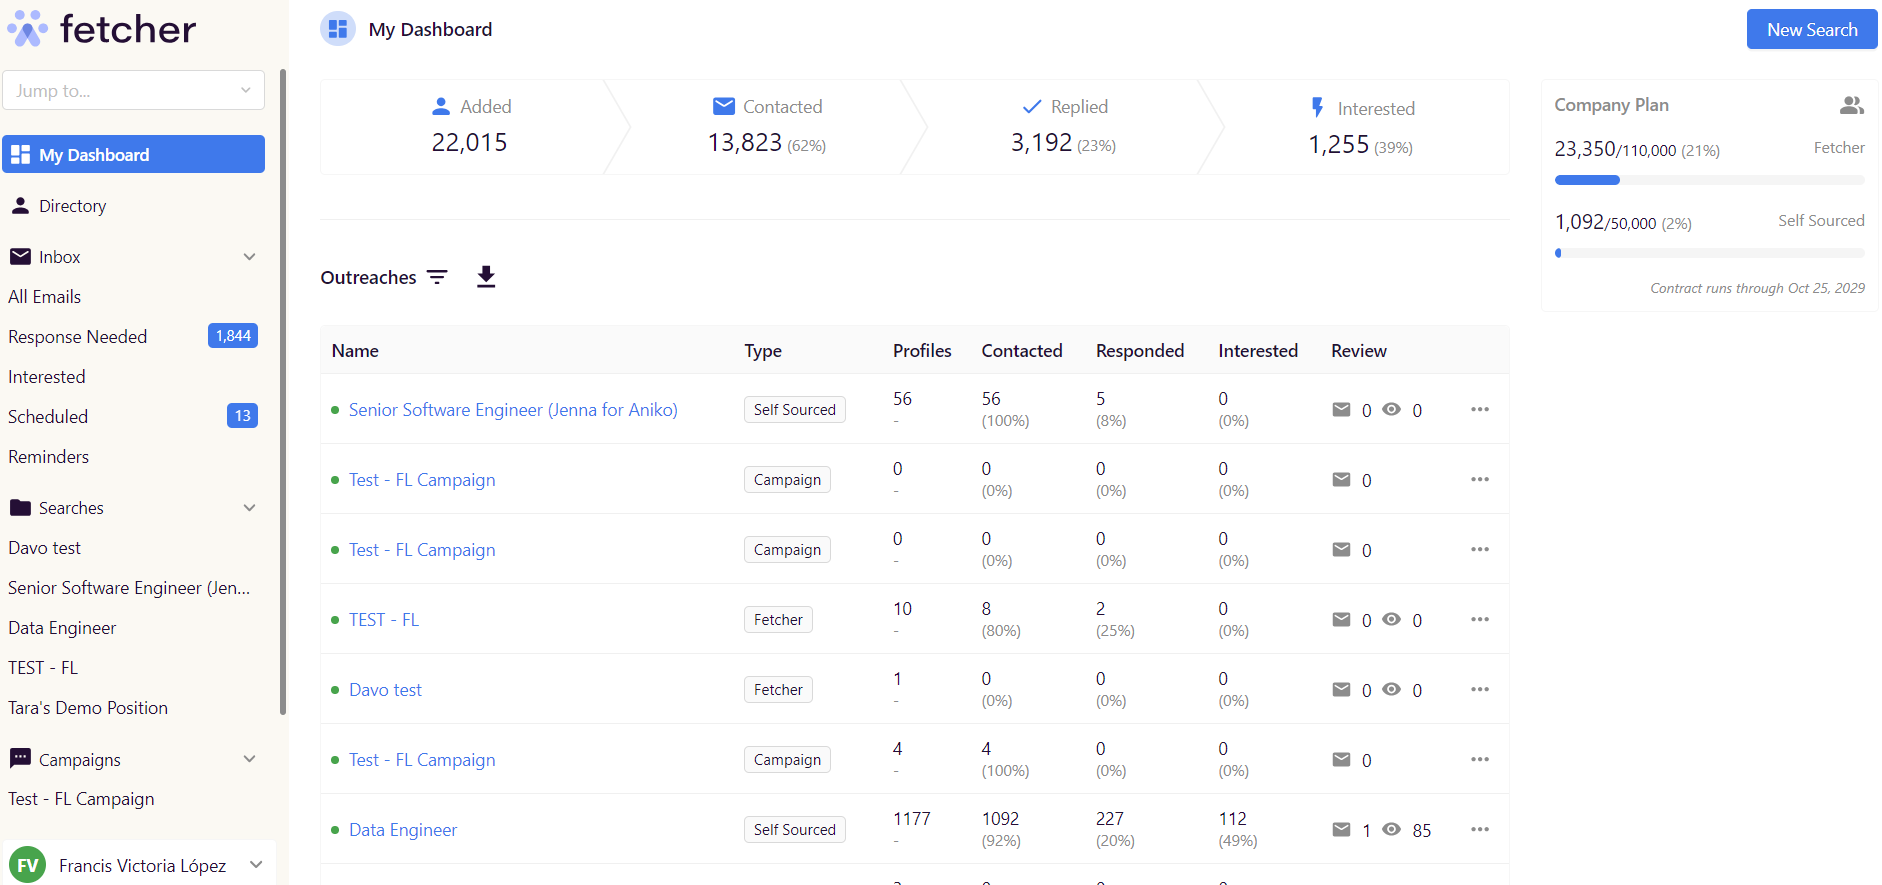Open more options for TEST - FL row
The image size is (1882, 885).
point(1480,619)
